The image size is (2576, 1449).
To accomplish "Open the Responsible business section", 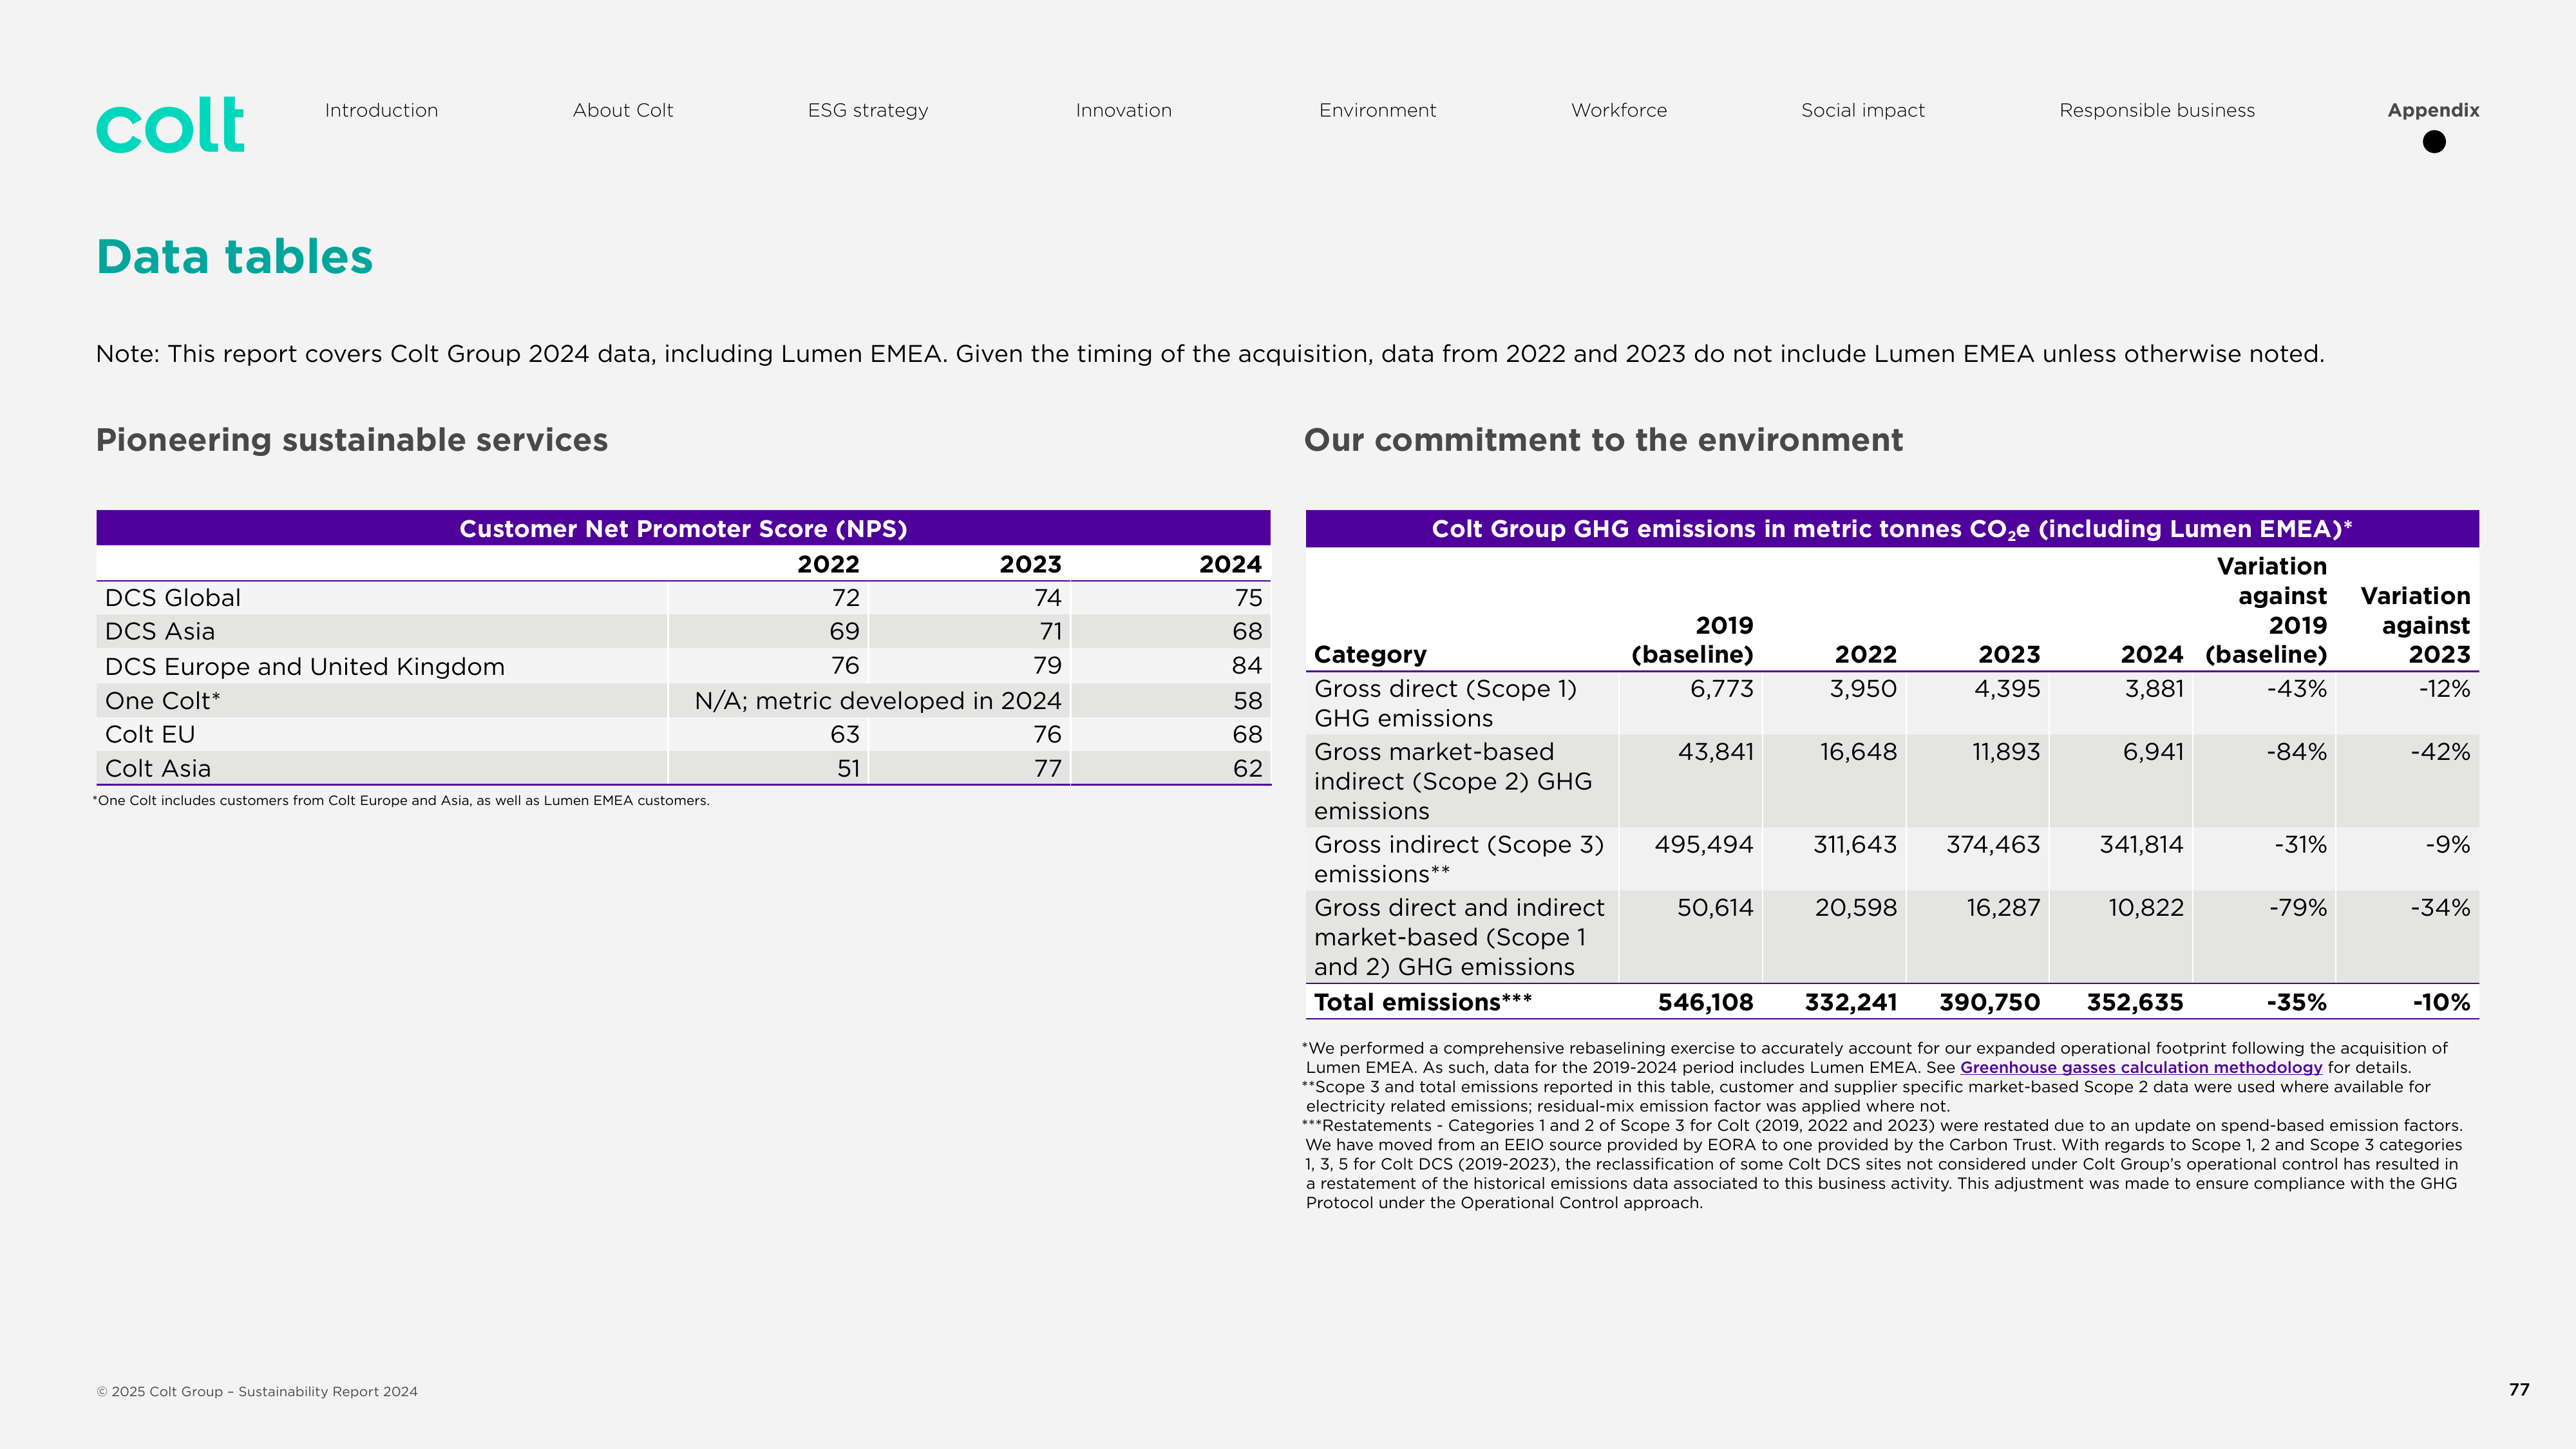I will click(2157, 110).
